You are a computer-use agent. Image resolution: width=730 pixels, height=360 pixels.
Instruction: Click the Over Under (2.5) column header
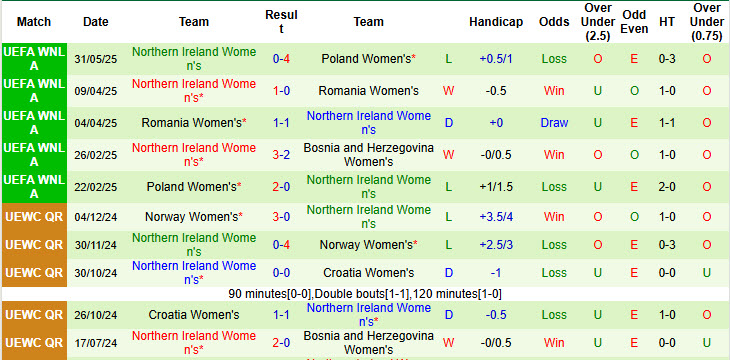pyautogui.click(x=598, y=22)
